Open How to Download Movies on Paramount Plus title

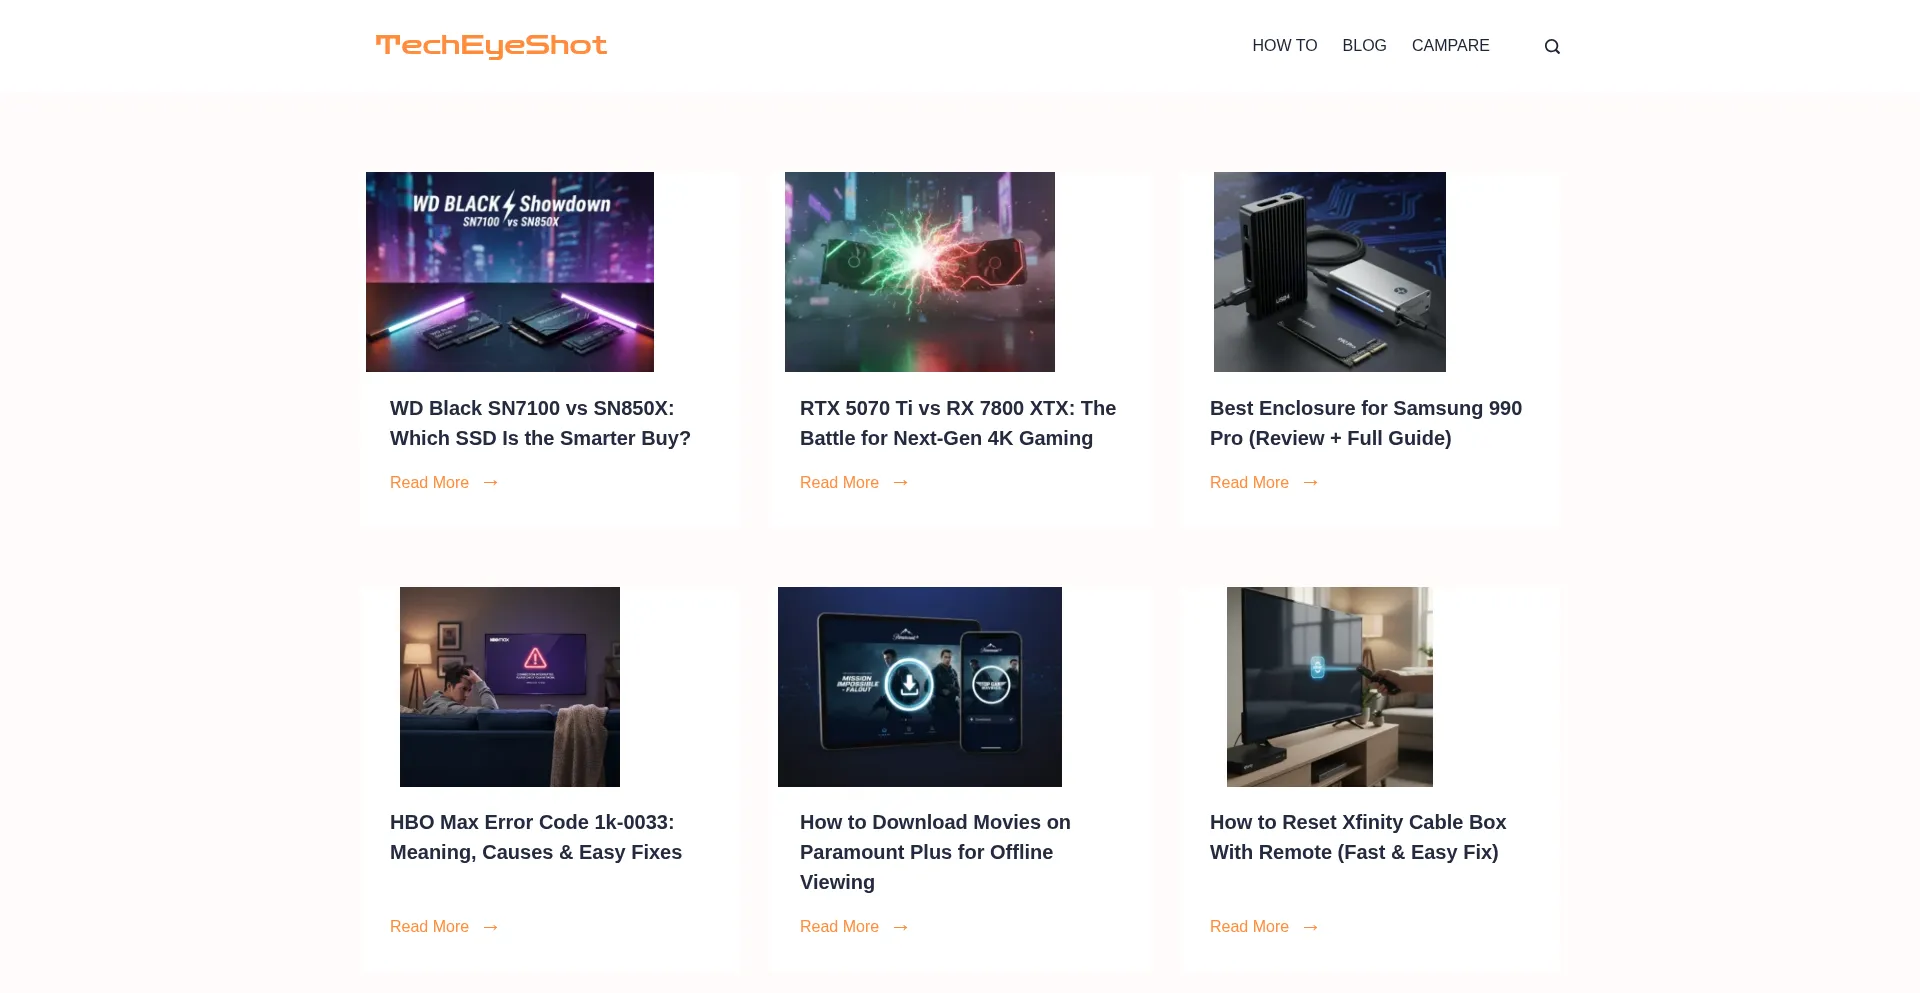[x=935, y=852]
